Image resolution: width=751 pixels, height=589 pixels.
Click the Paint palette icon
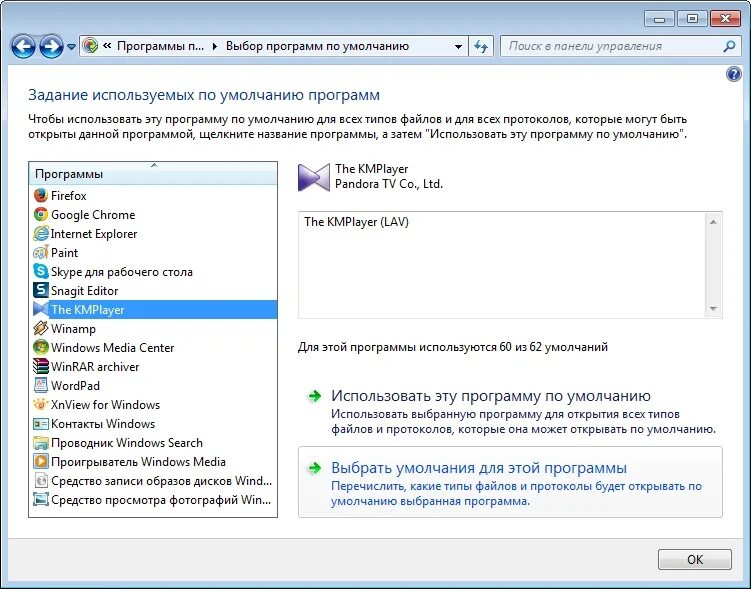pos(41,252)
